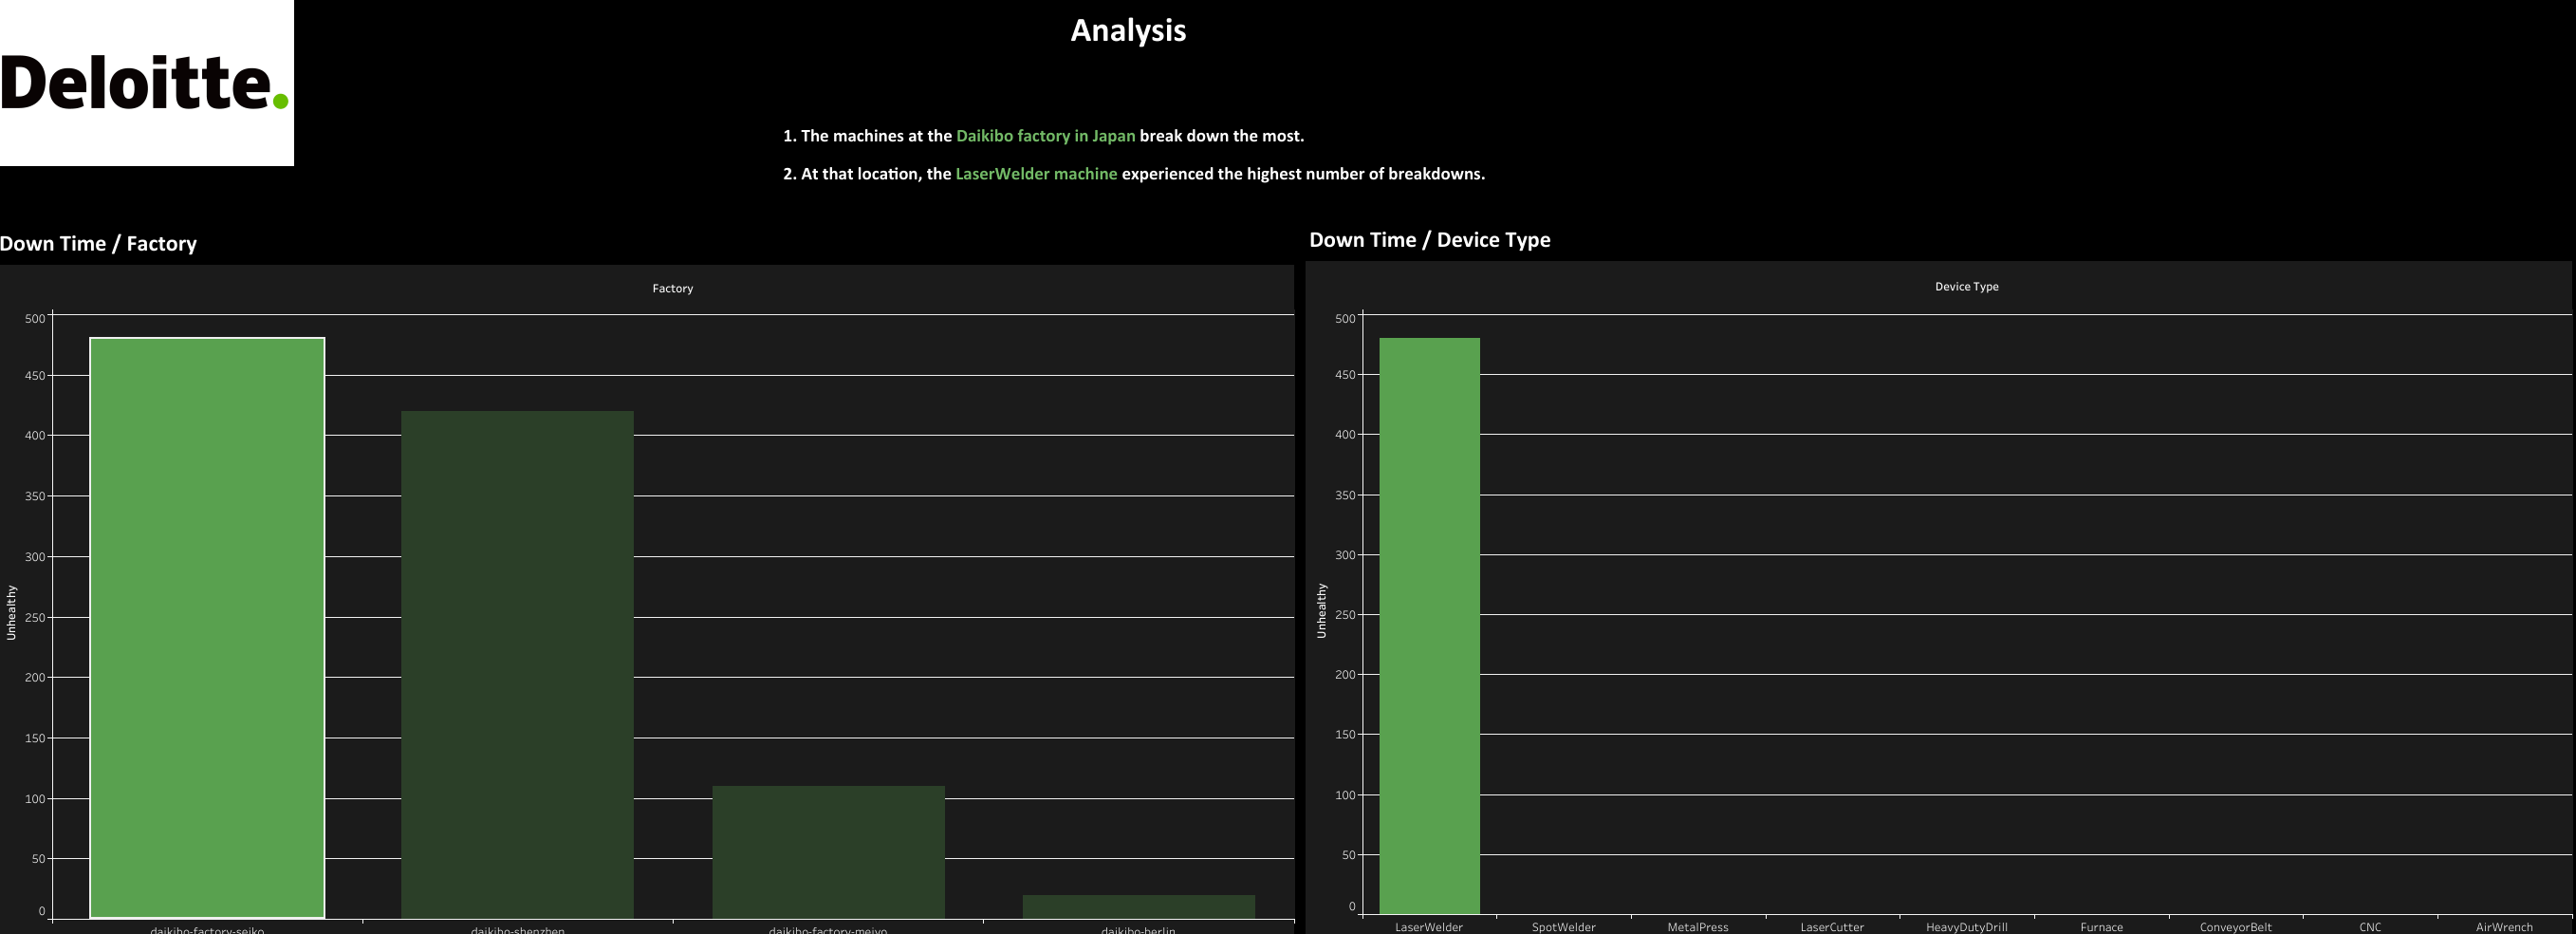Image resolution: width=2576 pixels, height=934 pixels.
Task: Select the MetalPress axis label
Action: (1697, 927)
